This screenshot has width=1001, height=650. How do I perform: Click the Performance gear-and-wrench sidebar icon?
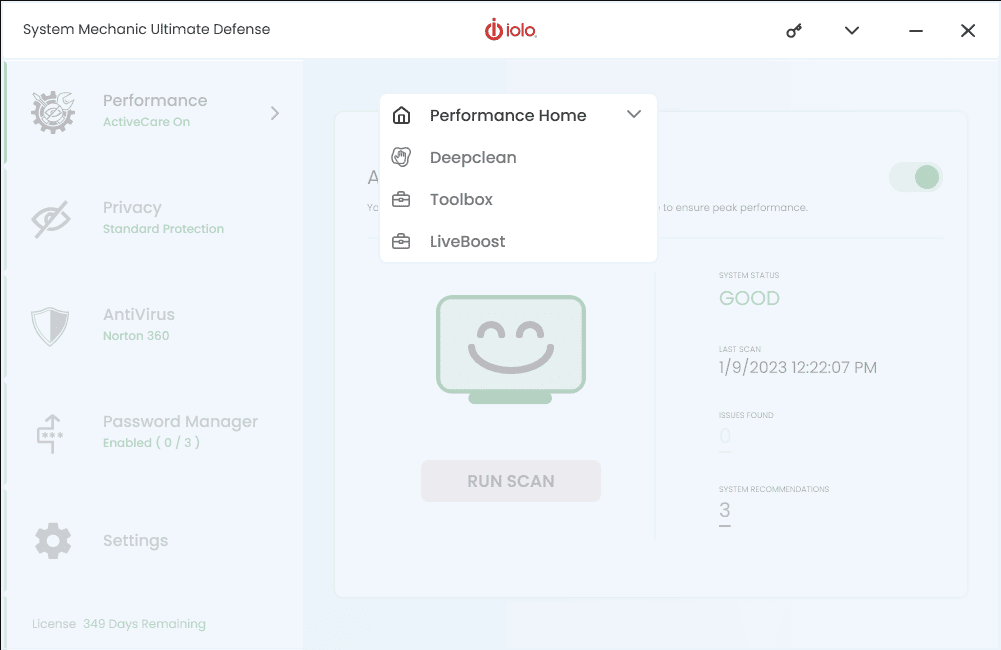click(53, 112)
